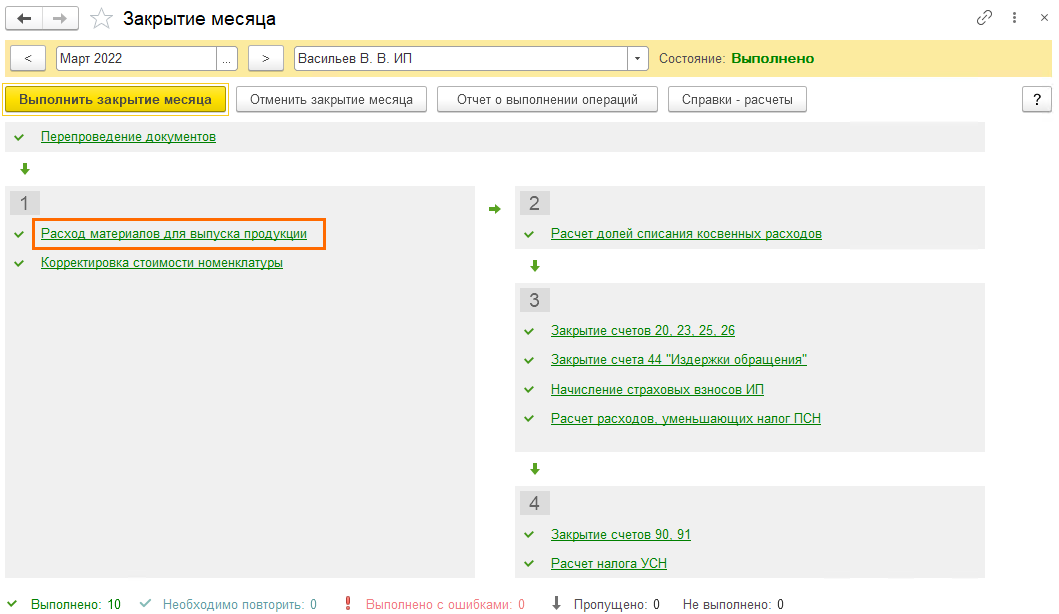Open Расчет налога УСН link
The height and width of the screenshot is (614, 1059).
point(609,563)
